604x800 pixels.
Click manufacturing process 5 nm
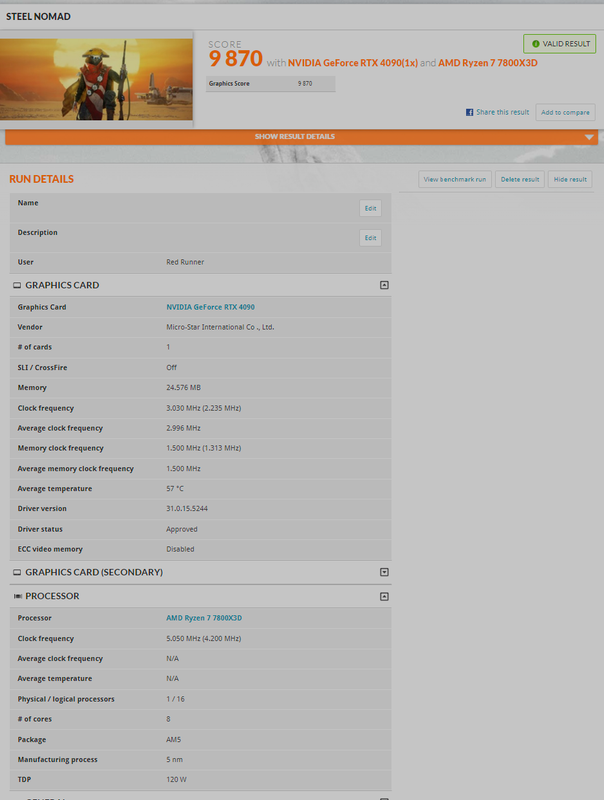tap(174, 760)
